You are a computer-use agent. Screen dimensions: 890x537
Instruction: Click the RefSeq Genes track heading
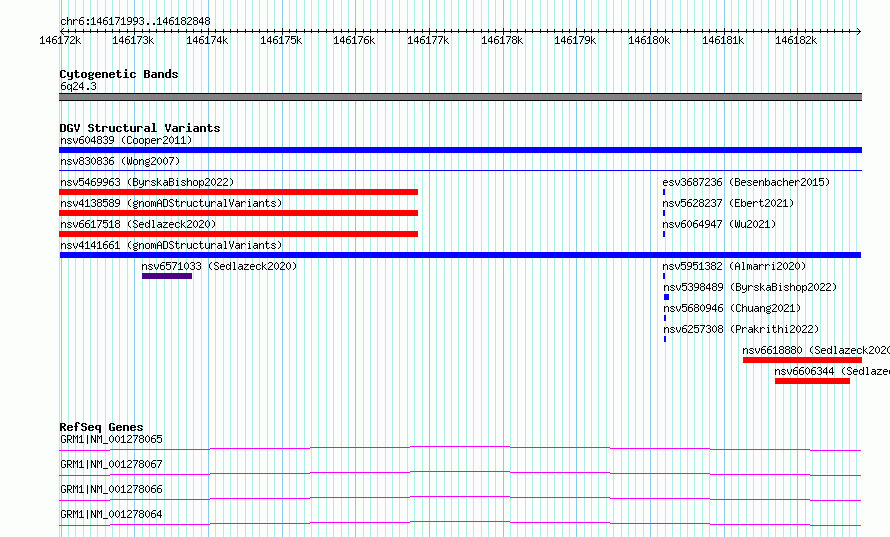(101, 427)
